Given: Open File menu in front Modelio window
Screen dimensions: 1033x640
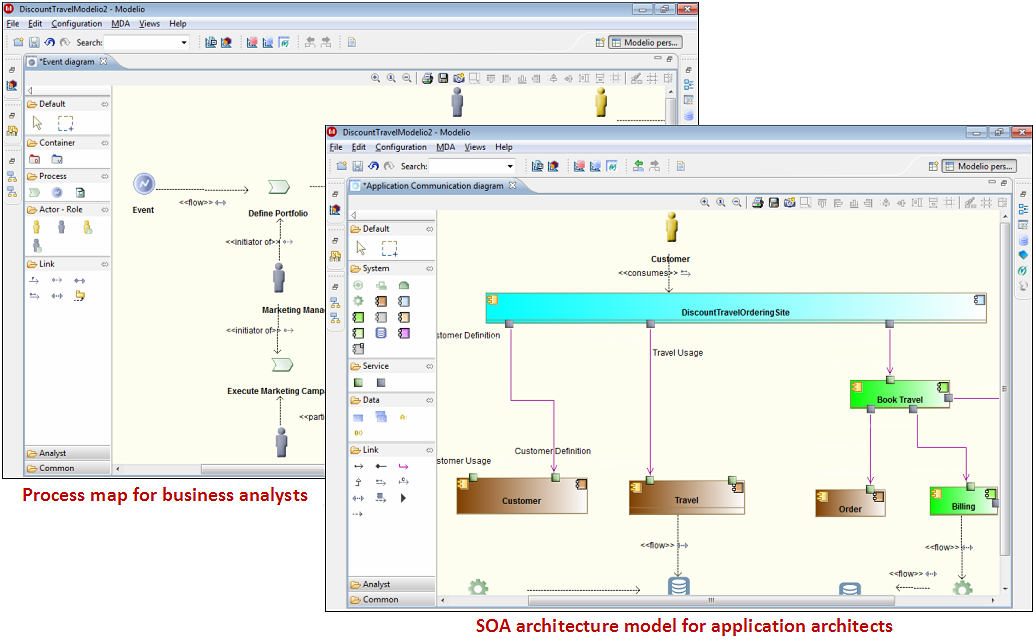Looking at the screenshot, I should click(336, 147).
